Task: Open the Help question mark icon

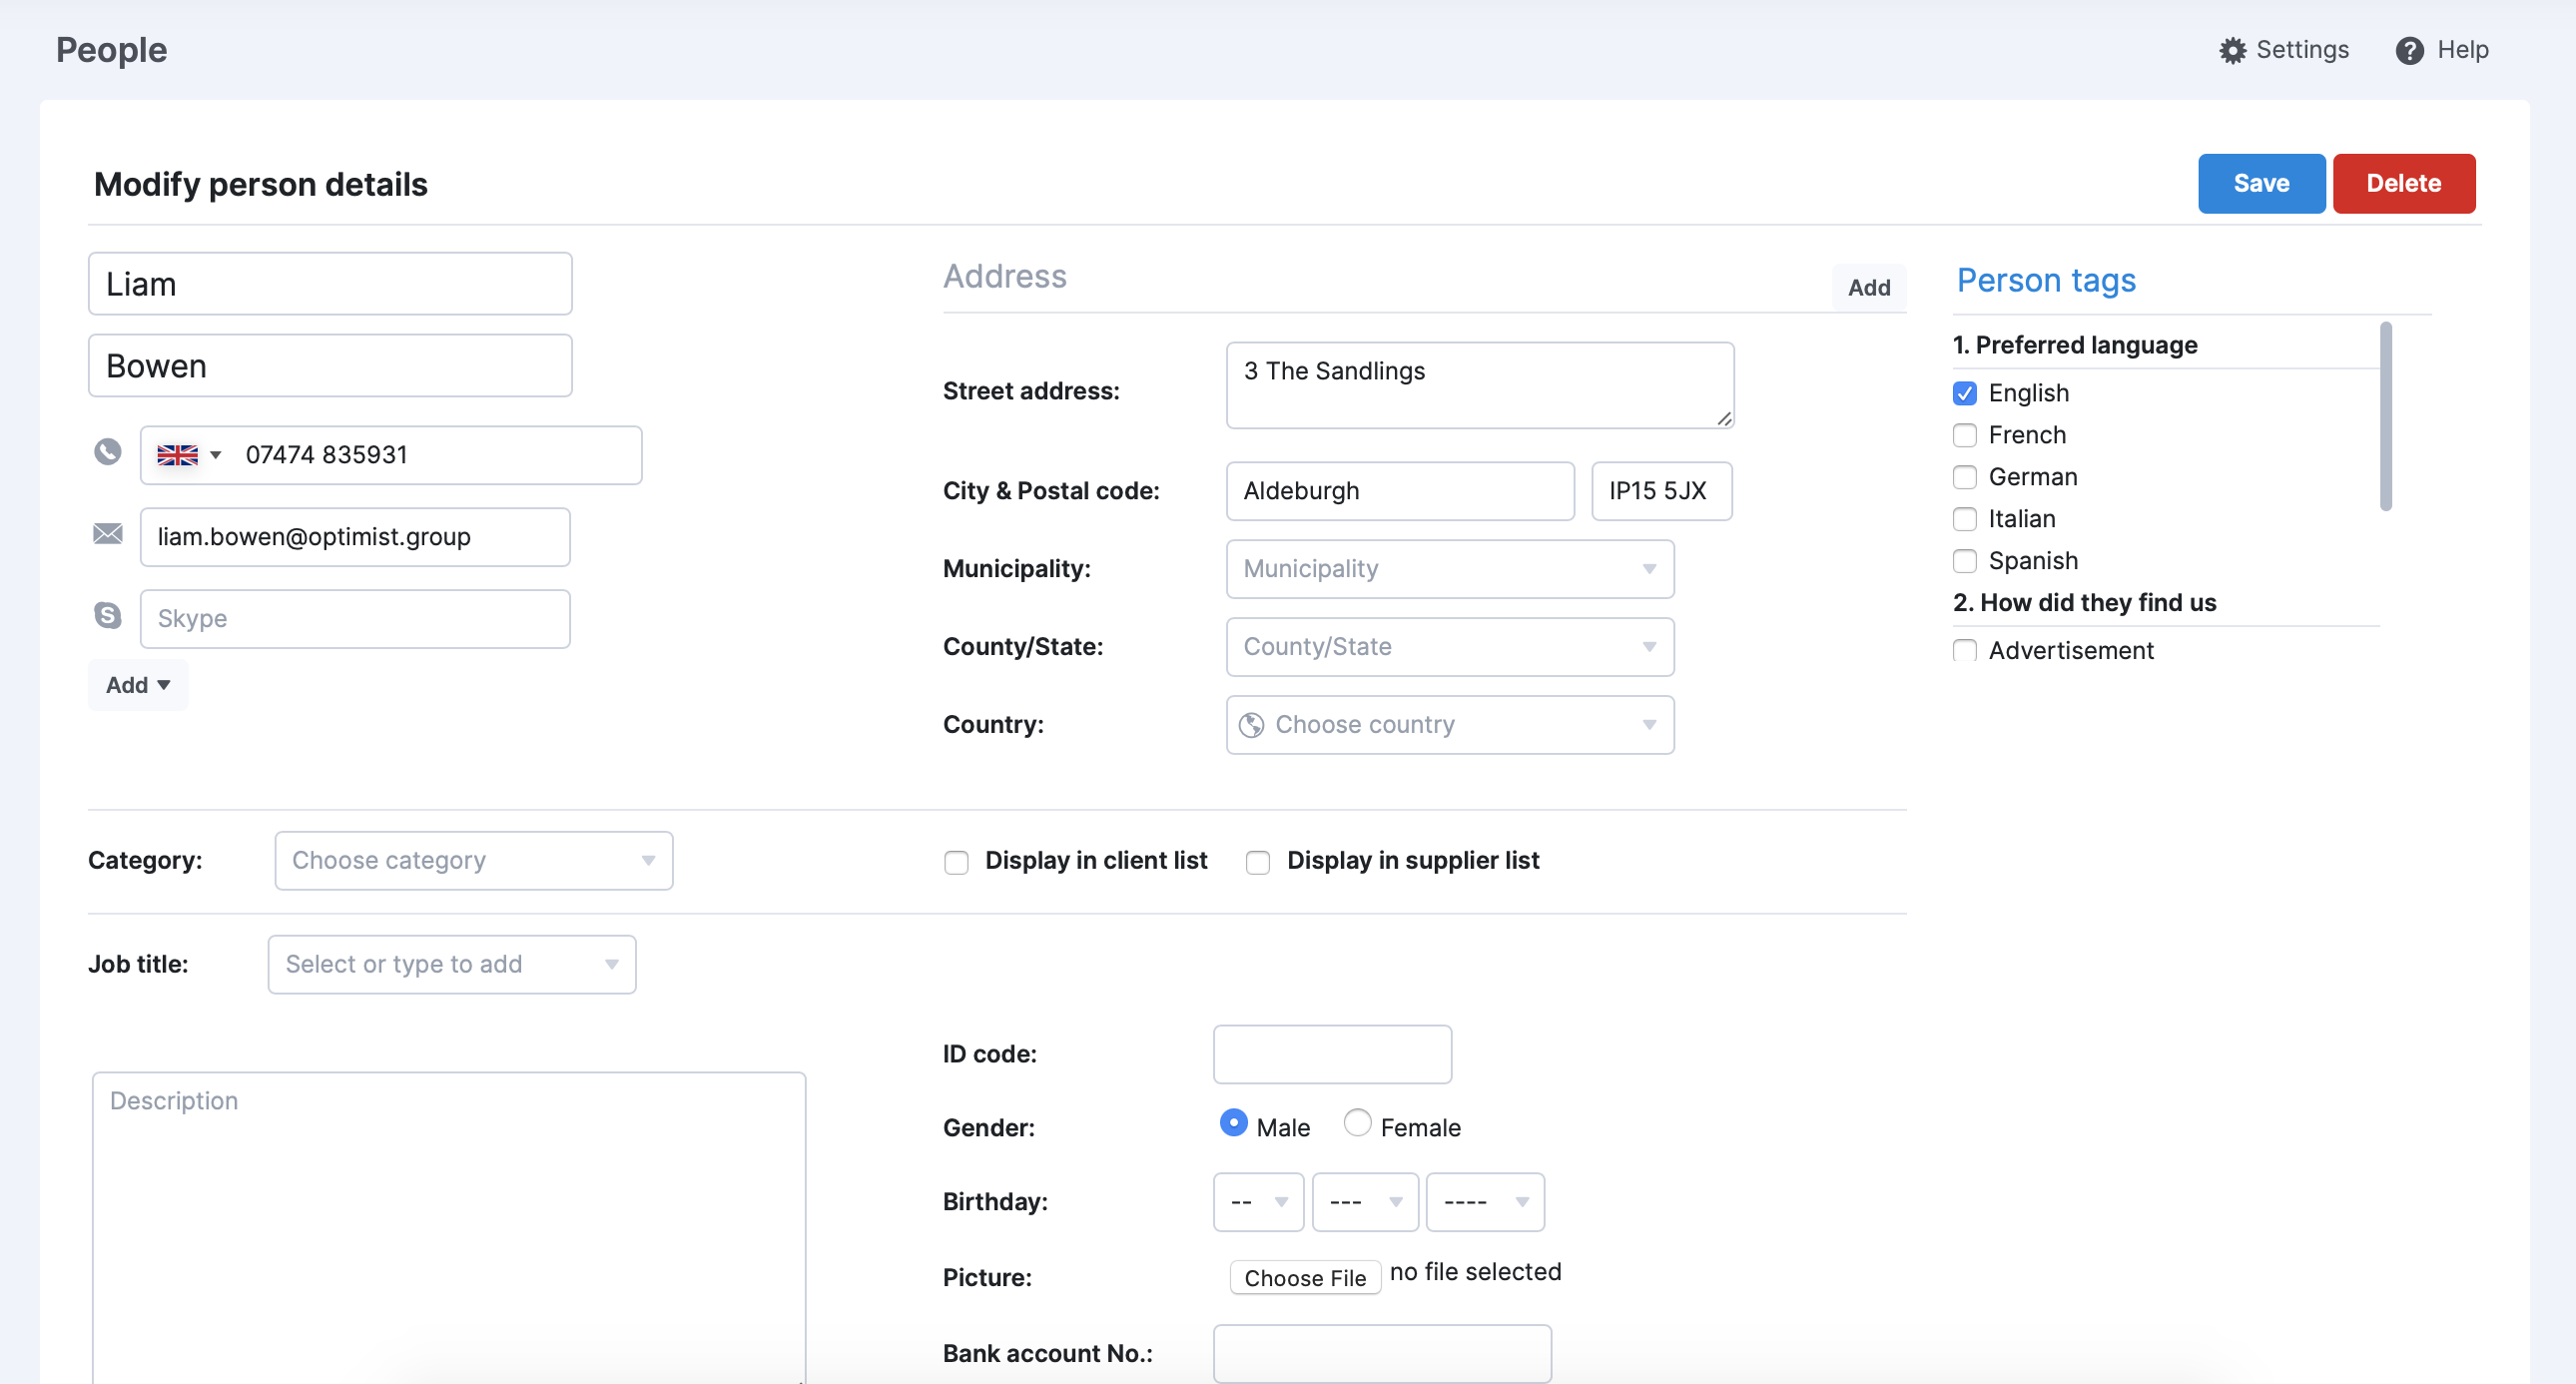Action: (x=2409, y=50)
